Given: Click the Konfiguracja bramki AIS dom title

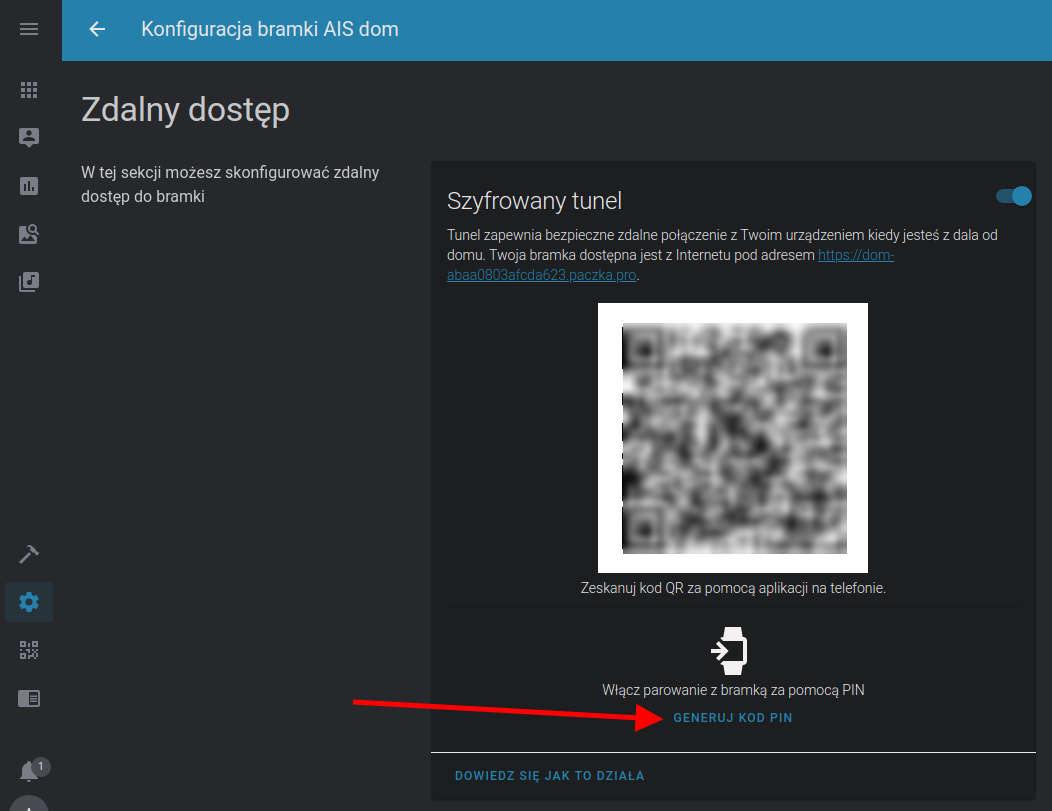Looking at the screenshot, I should 270,29.
